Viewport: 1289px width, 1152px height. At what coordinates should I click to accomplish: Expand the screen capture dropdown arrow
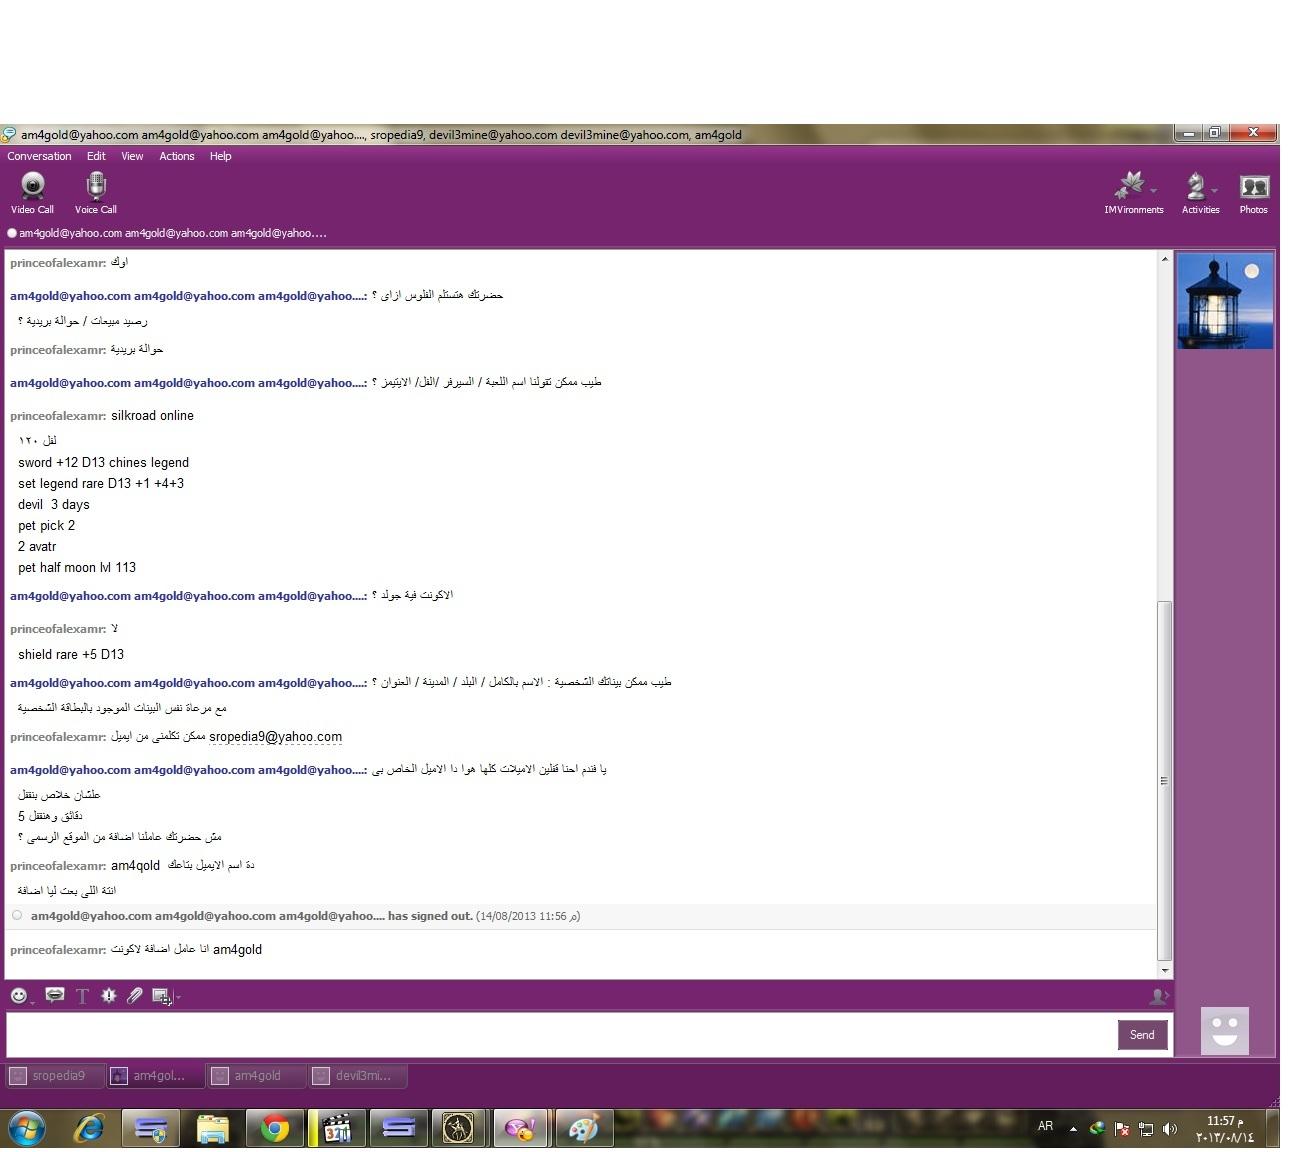(x=178, y=996)
